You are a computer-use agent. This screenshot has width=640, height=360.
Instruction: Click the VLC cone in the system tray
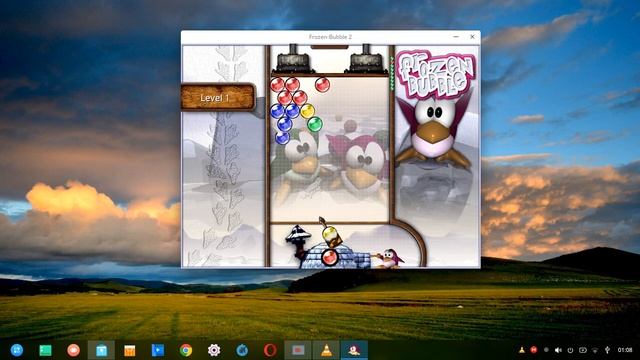click(522, 350)
